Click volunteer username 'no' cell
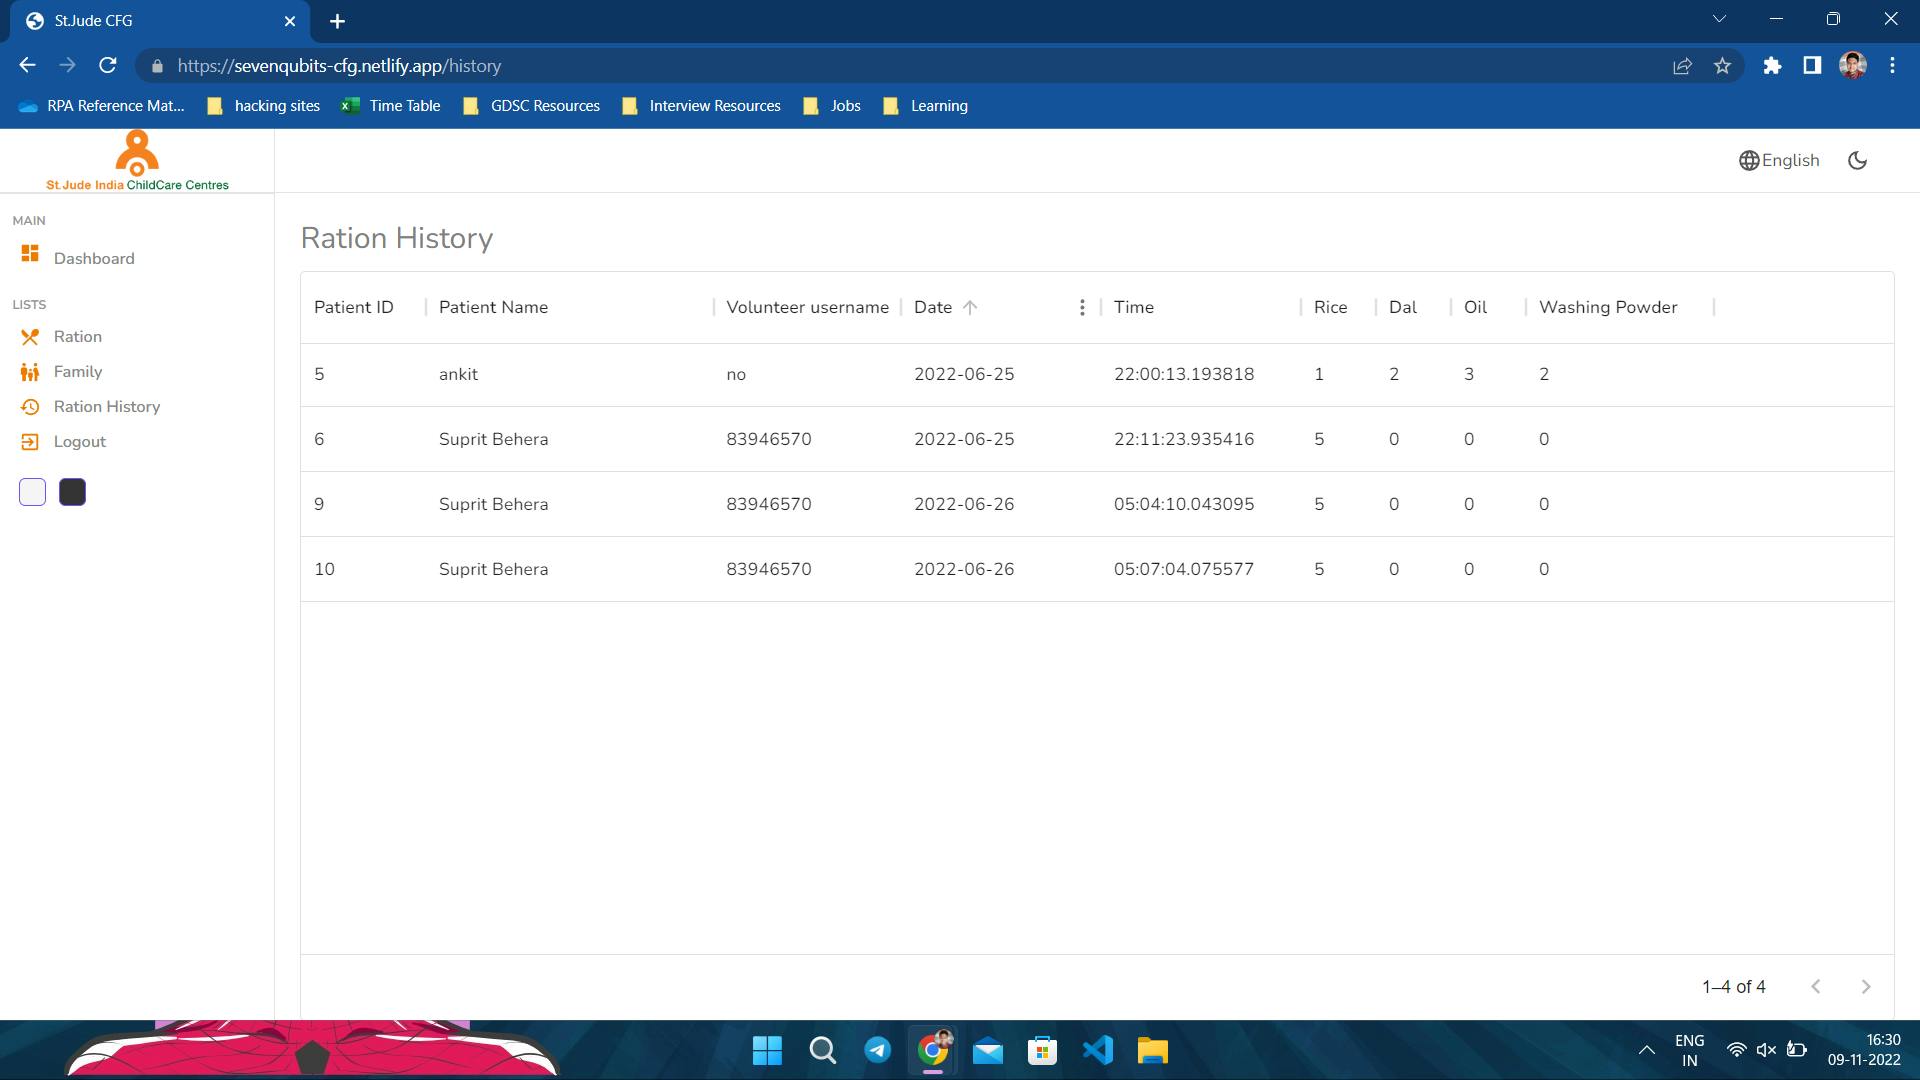 736,375
